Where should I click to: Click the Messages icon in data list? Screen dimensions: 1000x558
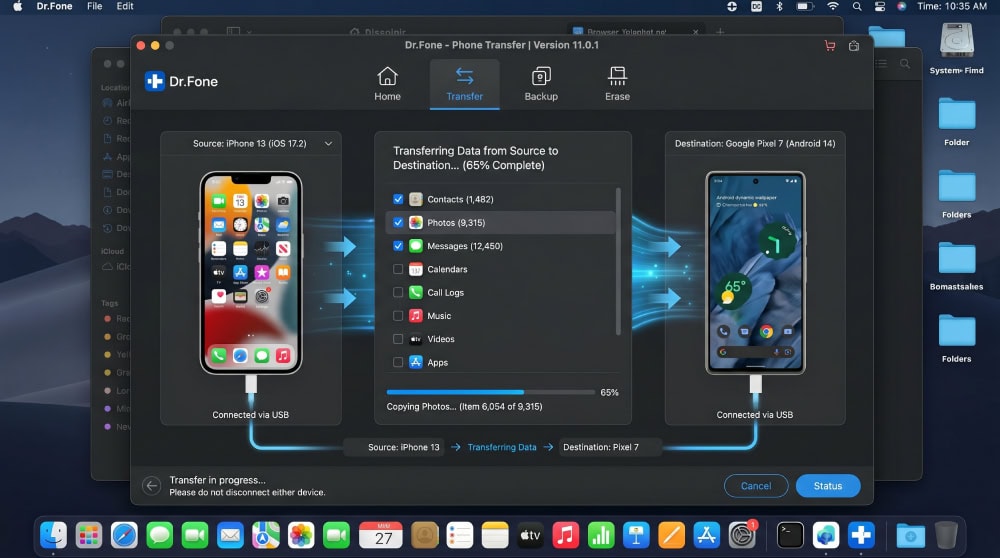[x=416, y=246]
